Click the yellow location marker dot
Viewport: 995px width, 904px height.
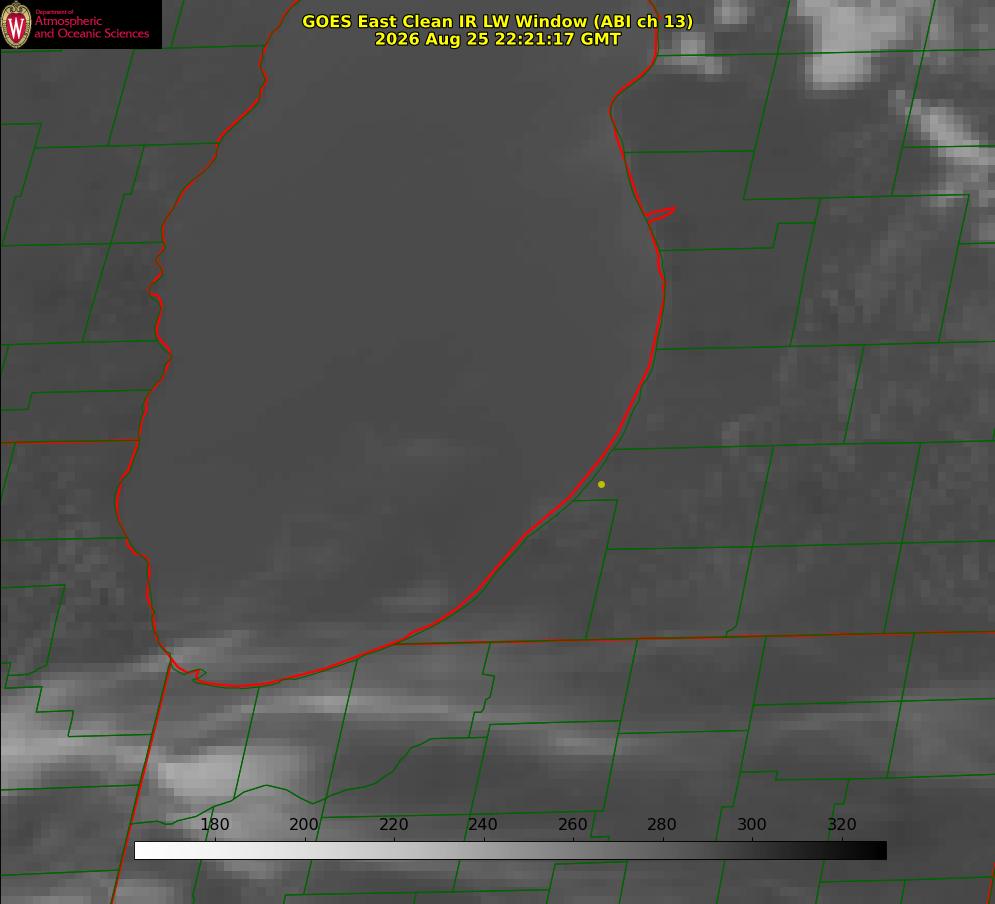click(x=602, y=484)
